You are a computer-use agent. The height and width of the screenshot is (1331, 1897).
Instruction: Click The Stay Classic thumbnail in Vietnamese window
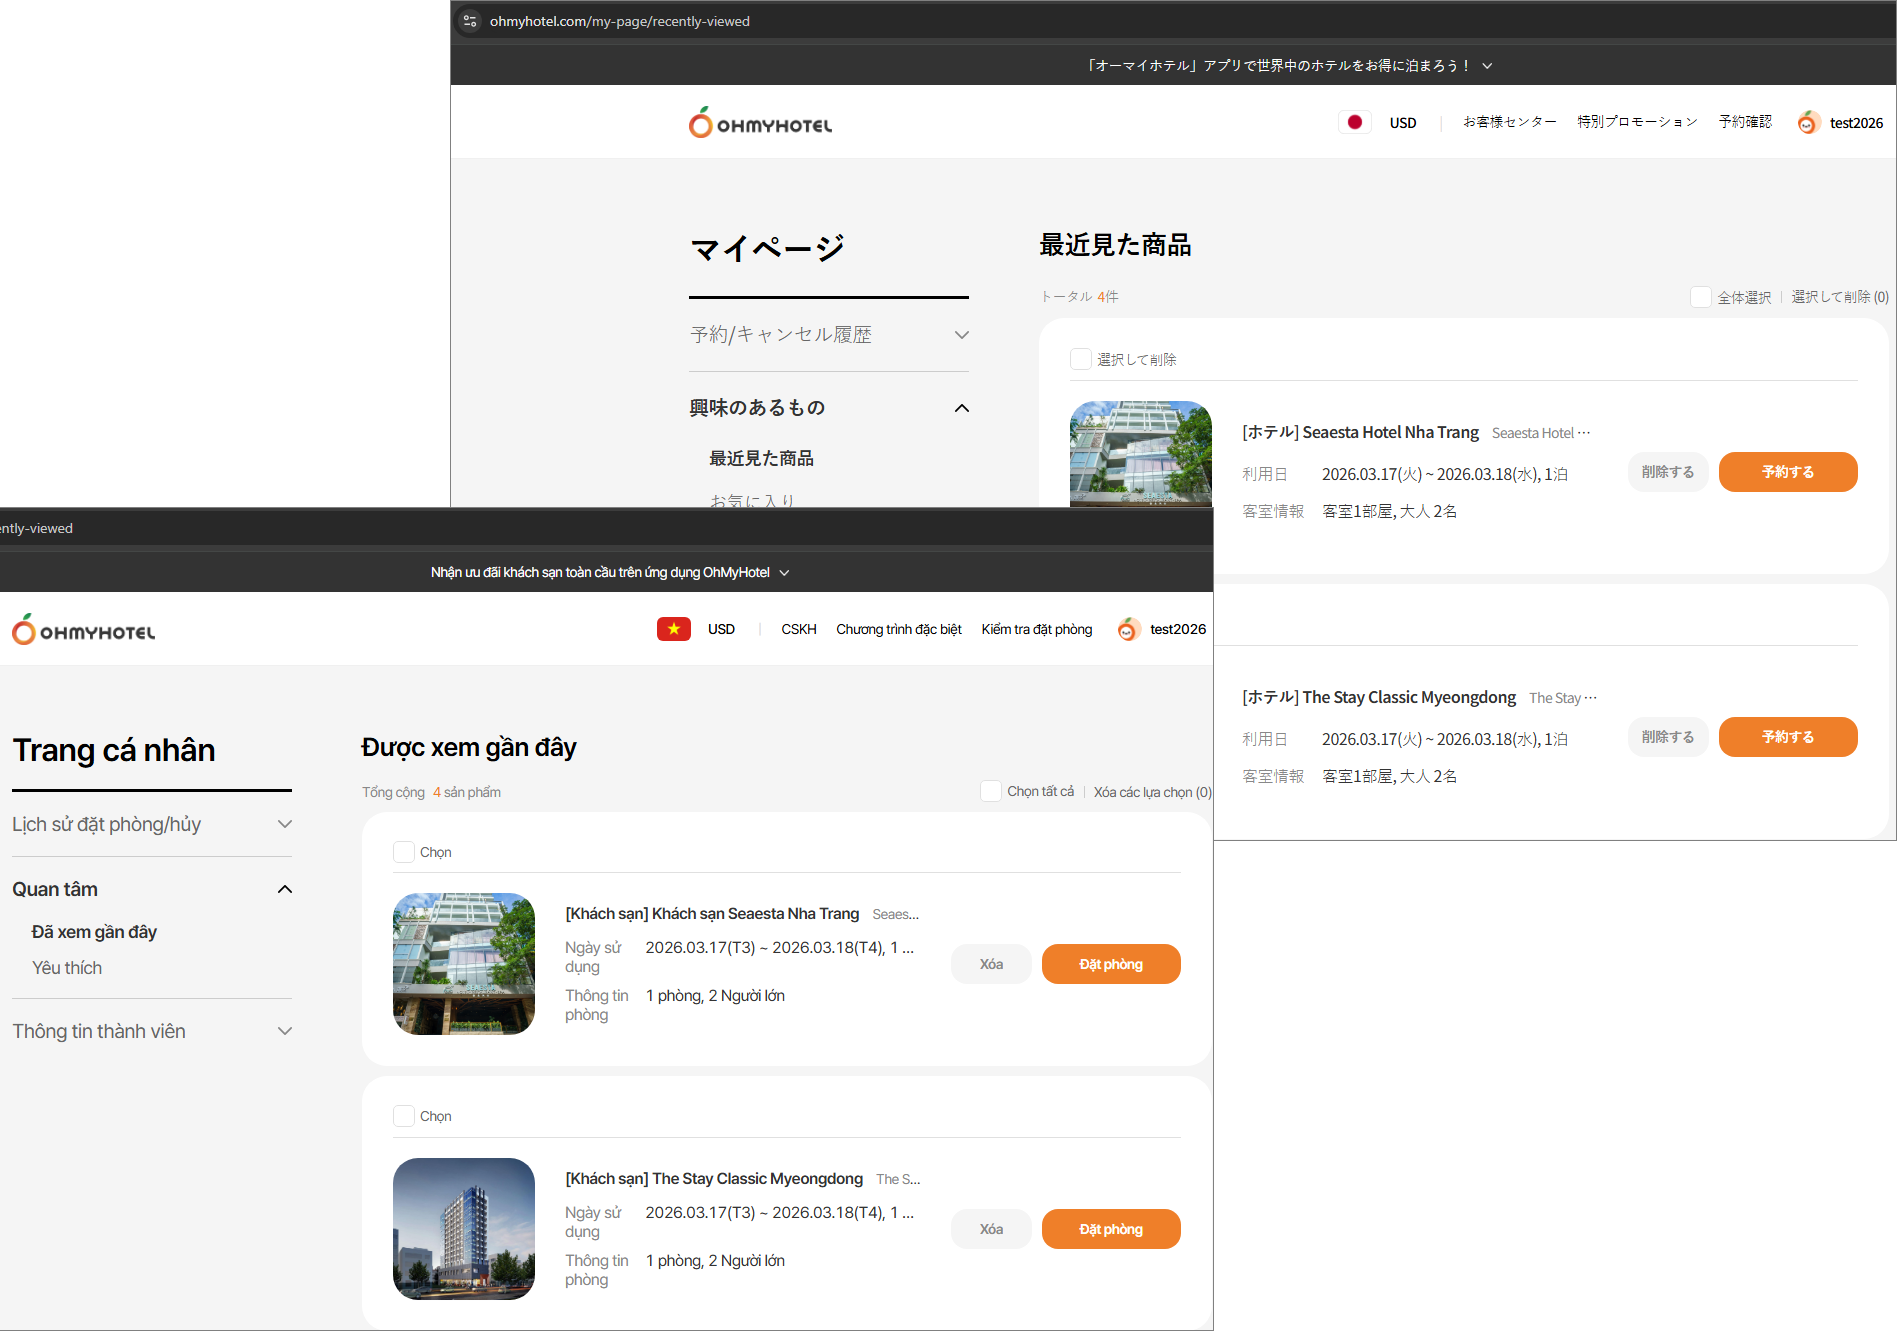[464, 1229]
